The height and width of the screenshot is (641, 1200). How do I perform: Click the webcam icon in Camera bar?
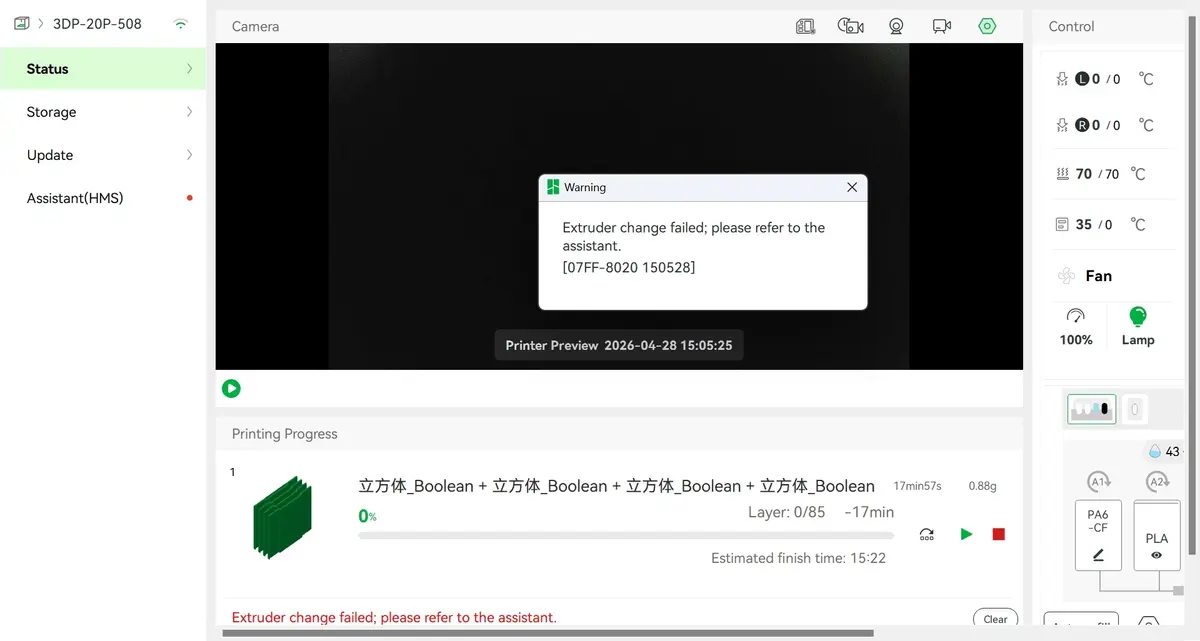point(896,27)
